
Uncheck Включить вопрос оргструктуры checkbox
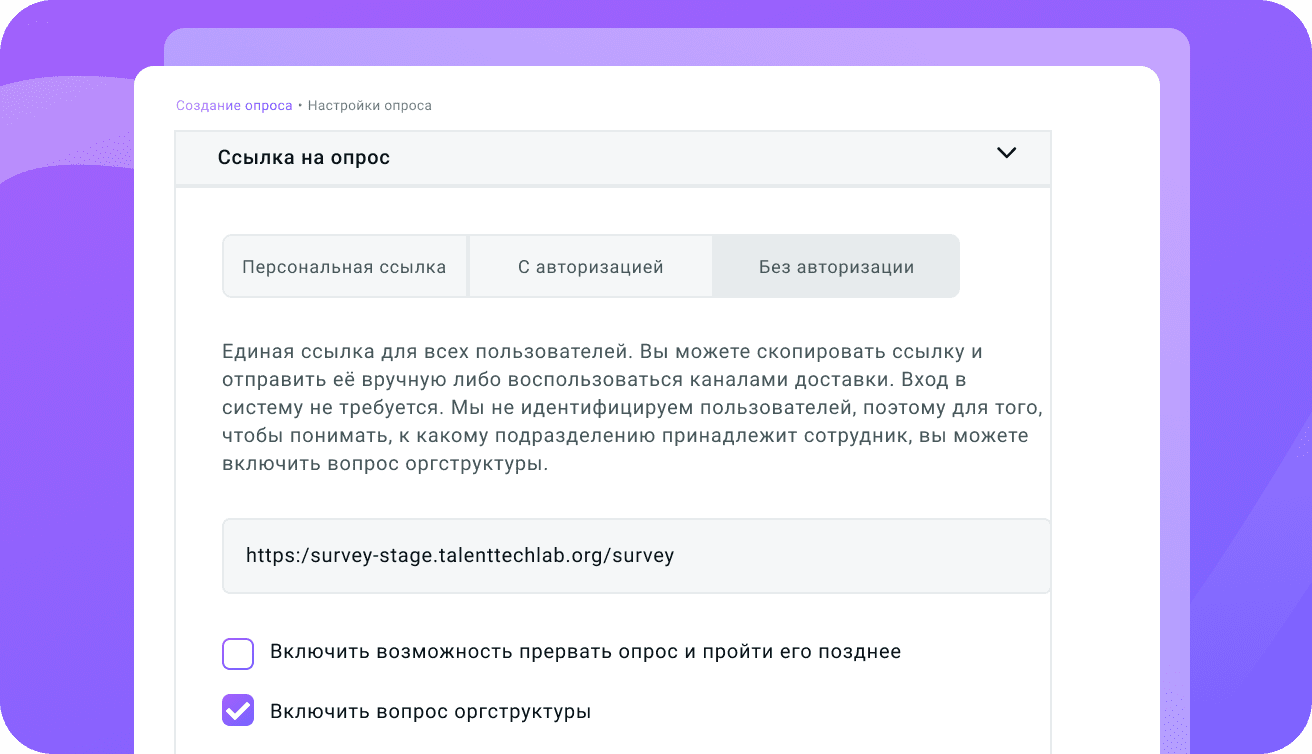pos(238,712)
